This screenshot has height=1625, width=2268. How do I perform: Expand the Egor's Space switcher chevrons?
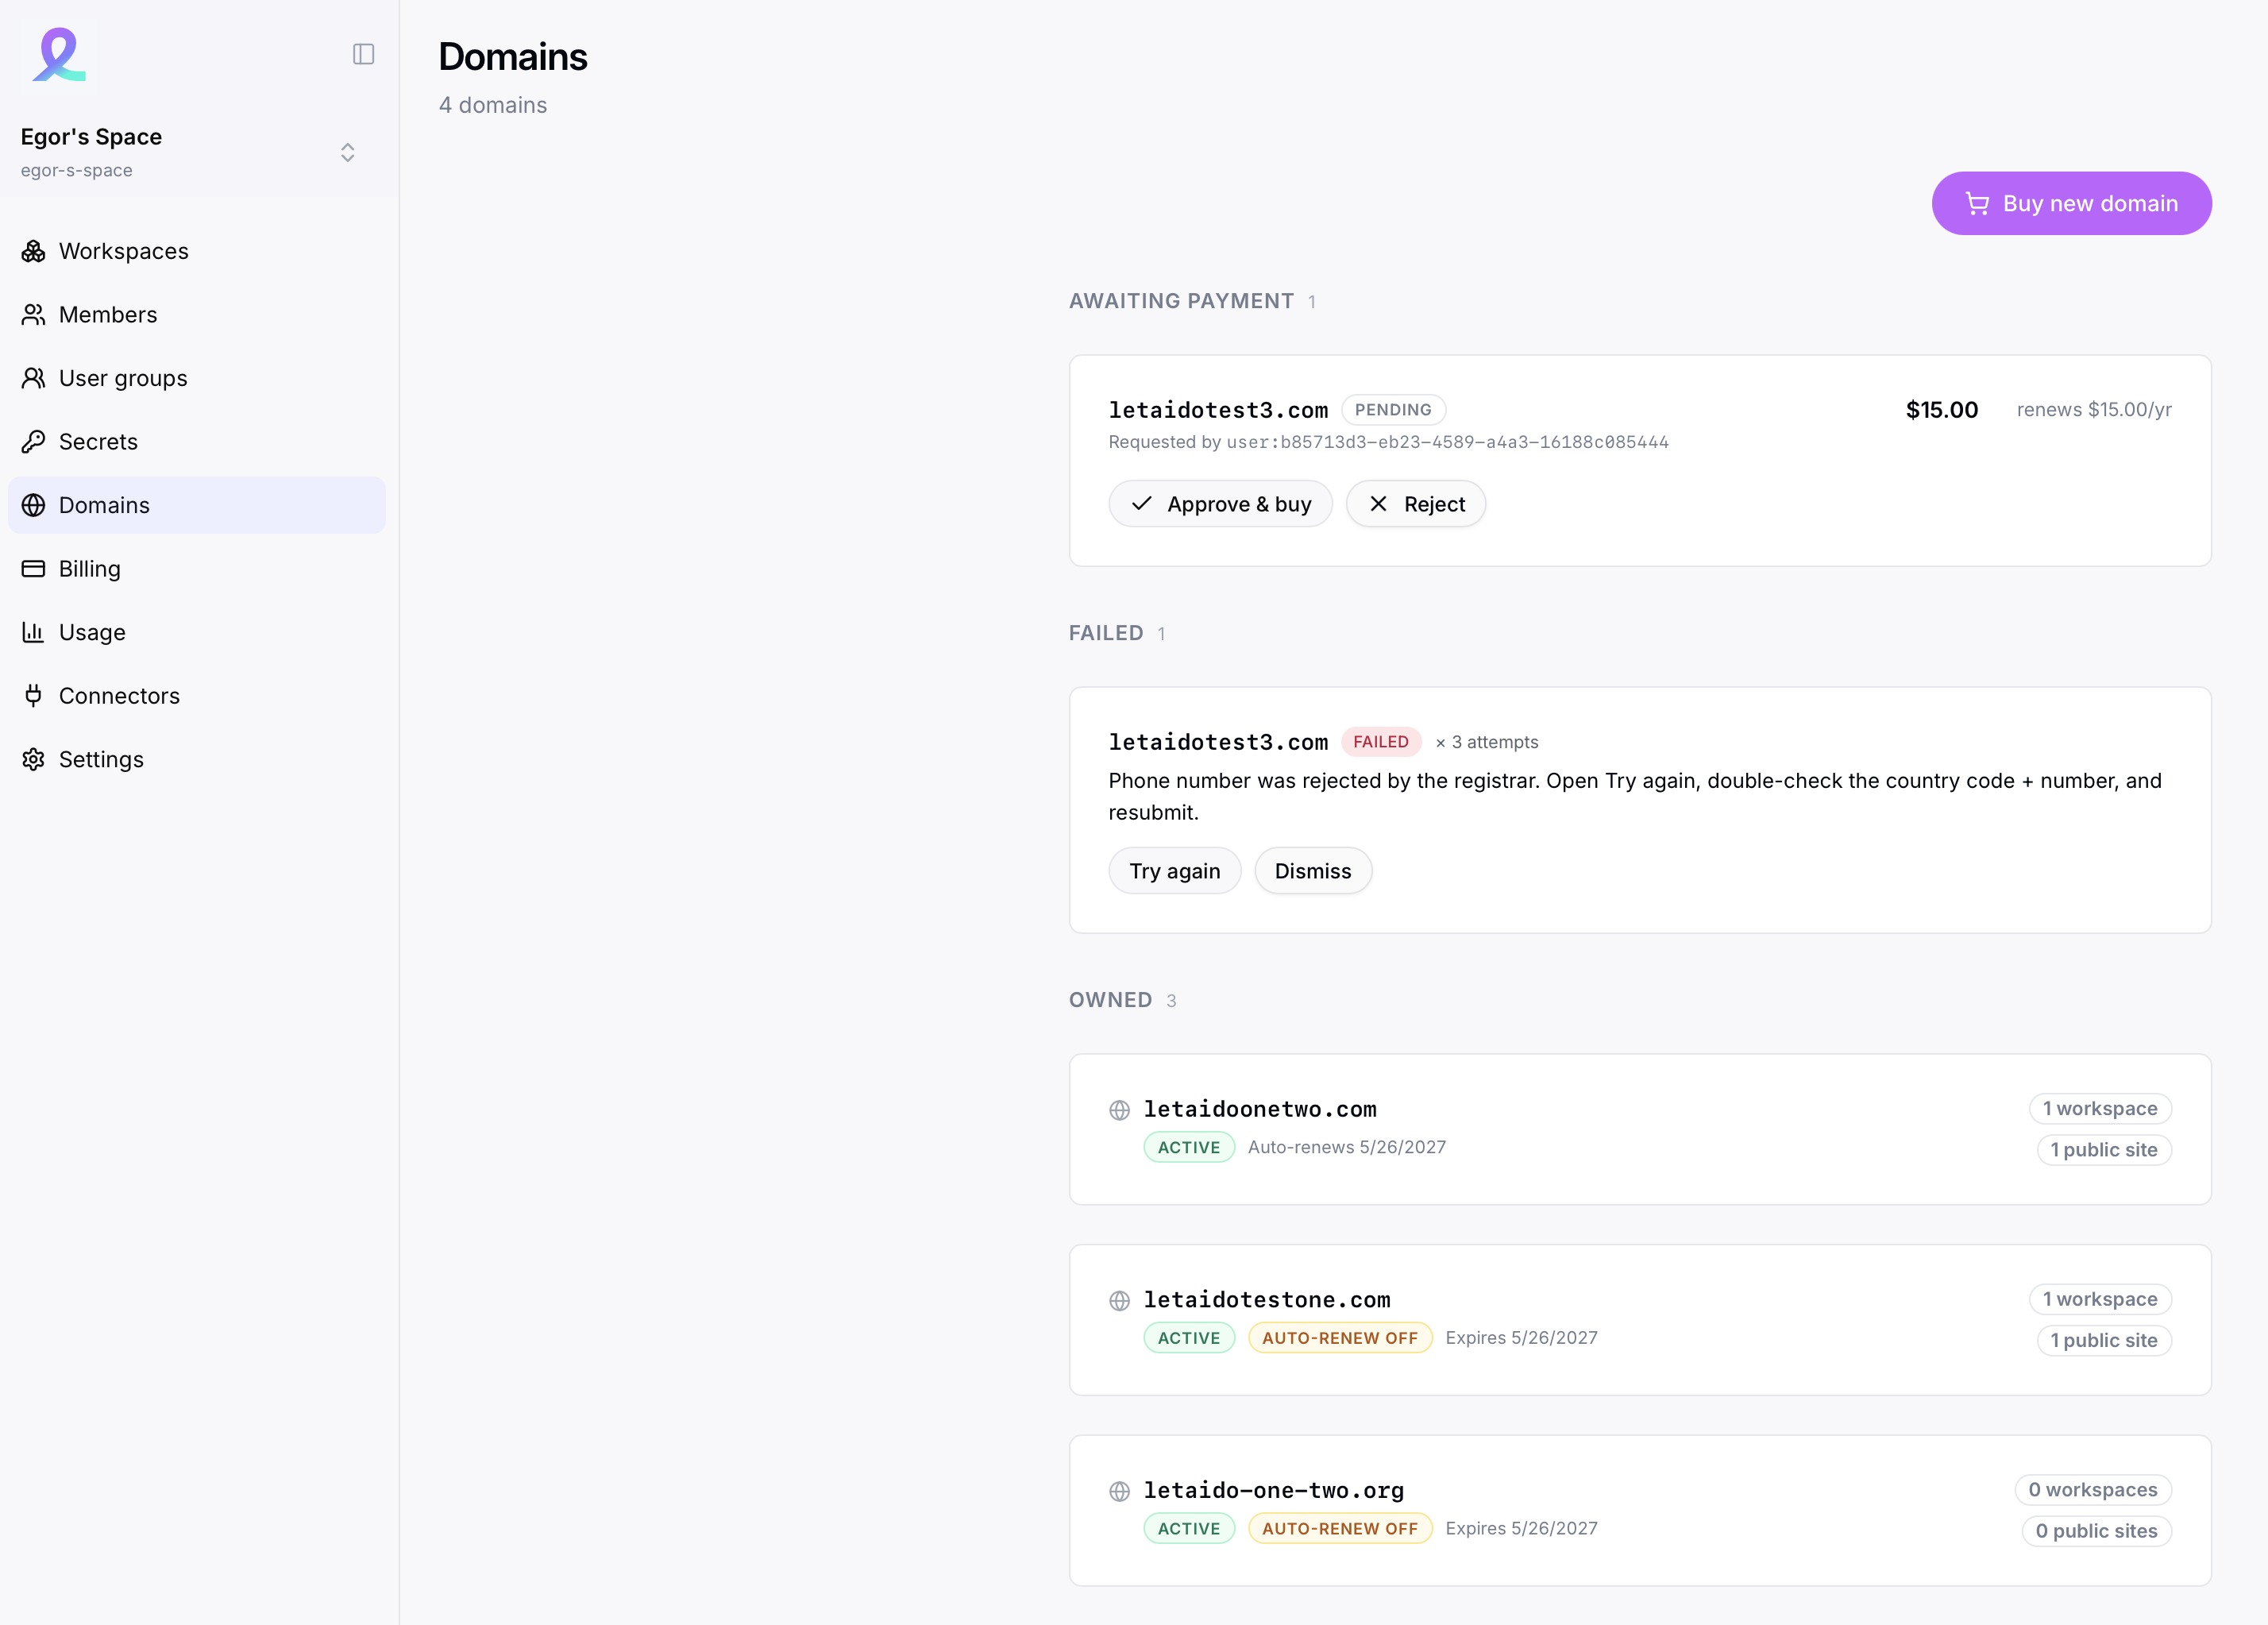tap(348, 152)
